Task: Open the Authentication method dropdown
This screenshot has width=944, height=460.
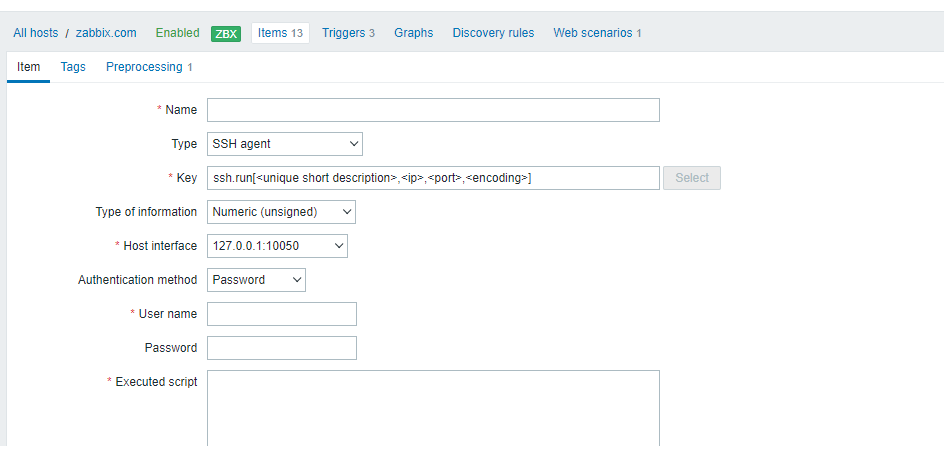Action: pyautogui.click(x=256, y=280)
